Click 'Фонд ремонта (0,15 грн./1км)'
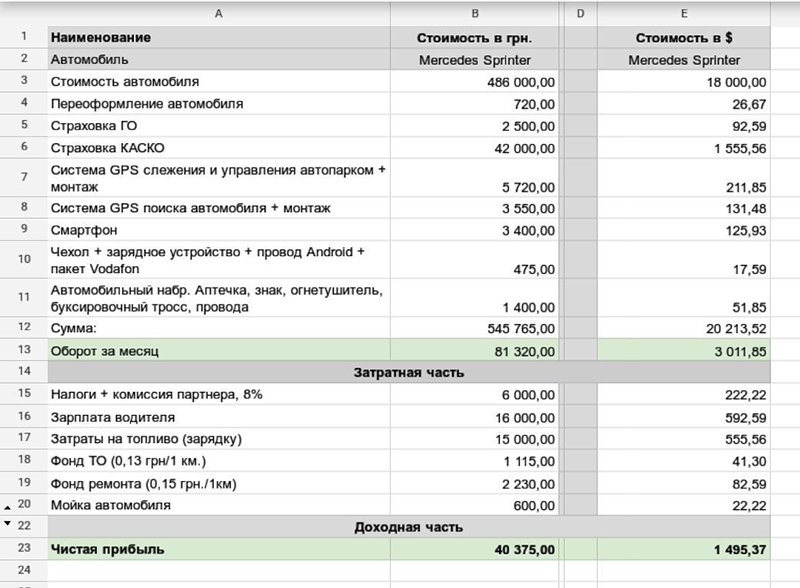This screenshot has width=800, height=588. (x=219, y=483)
